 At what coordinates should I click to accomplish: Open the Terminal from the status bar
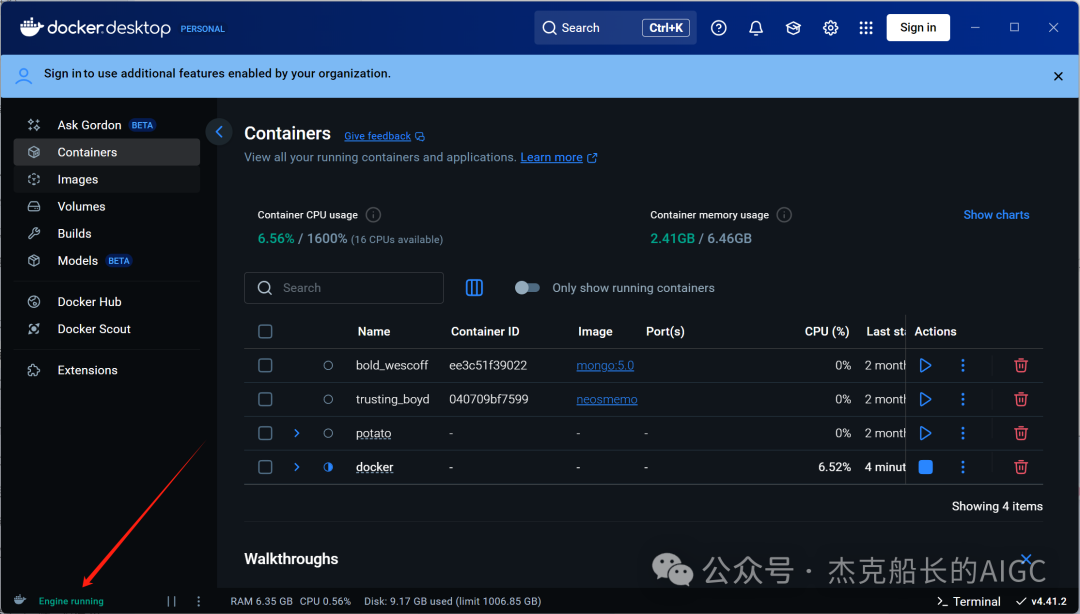pyautogui.click(x=968, y=602)
